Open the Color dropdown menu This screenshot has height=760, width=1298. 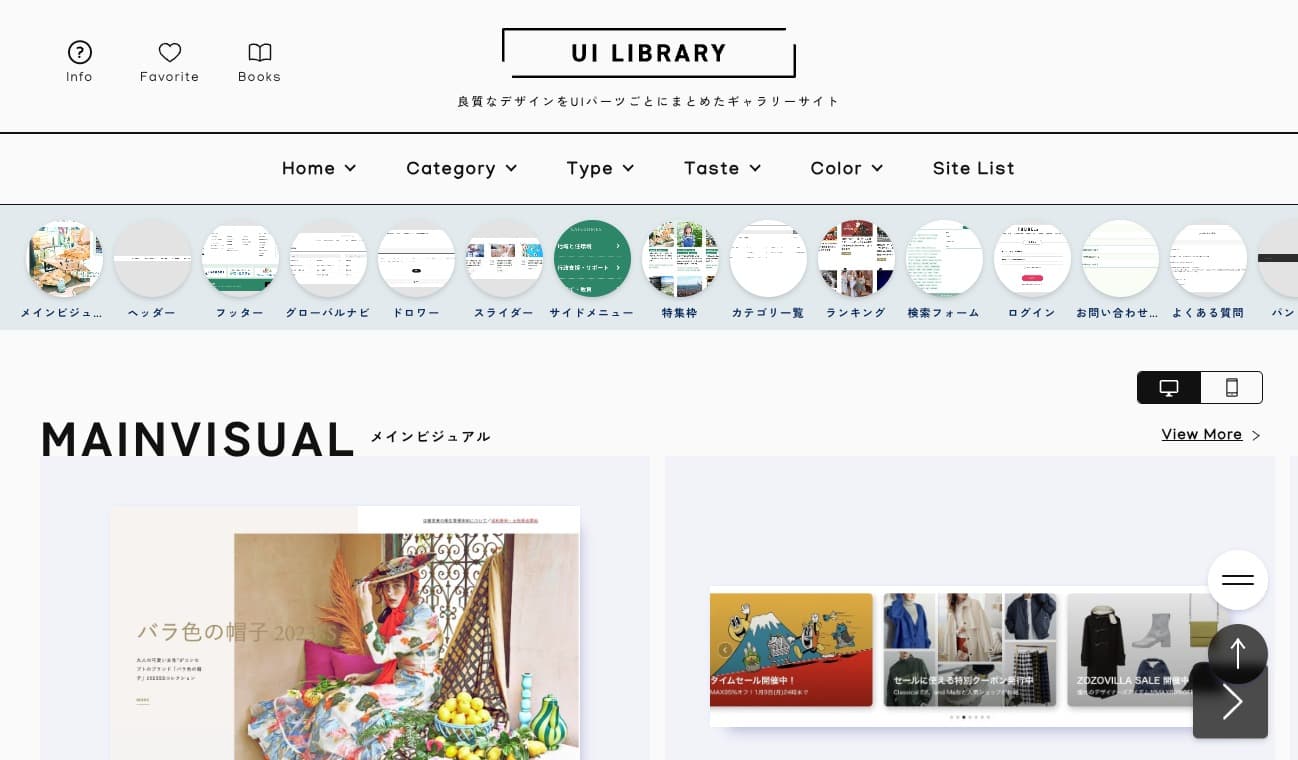click(847, 168)
